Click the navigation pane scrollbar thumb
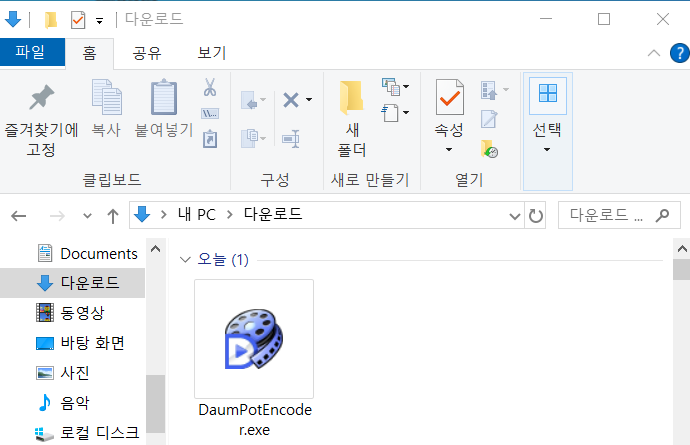 point(155,404)
